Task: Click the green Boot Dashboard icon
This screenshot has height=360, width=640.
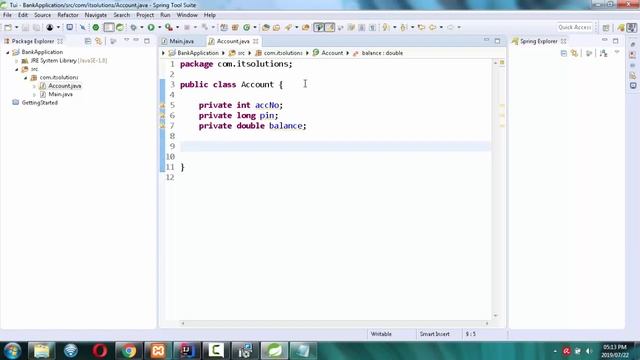Action: tap(96, 27)
